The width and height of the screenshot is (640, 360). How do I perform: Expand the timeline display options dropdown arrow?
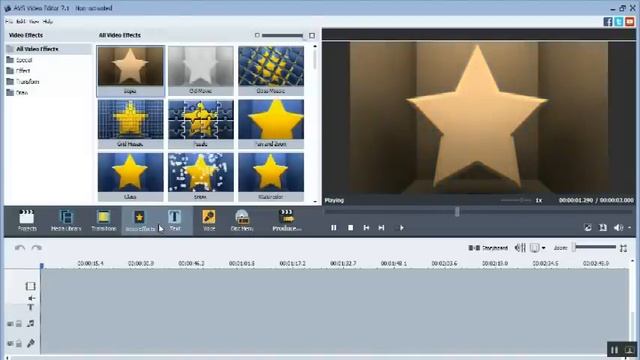click(543, 248)
